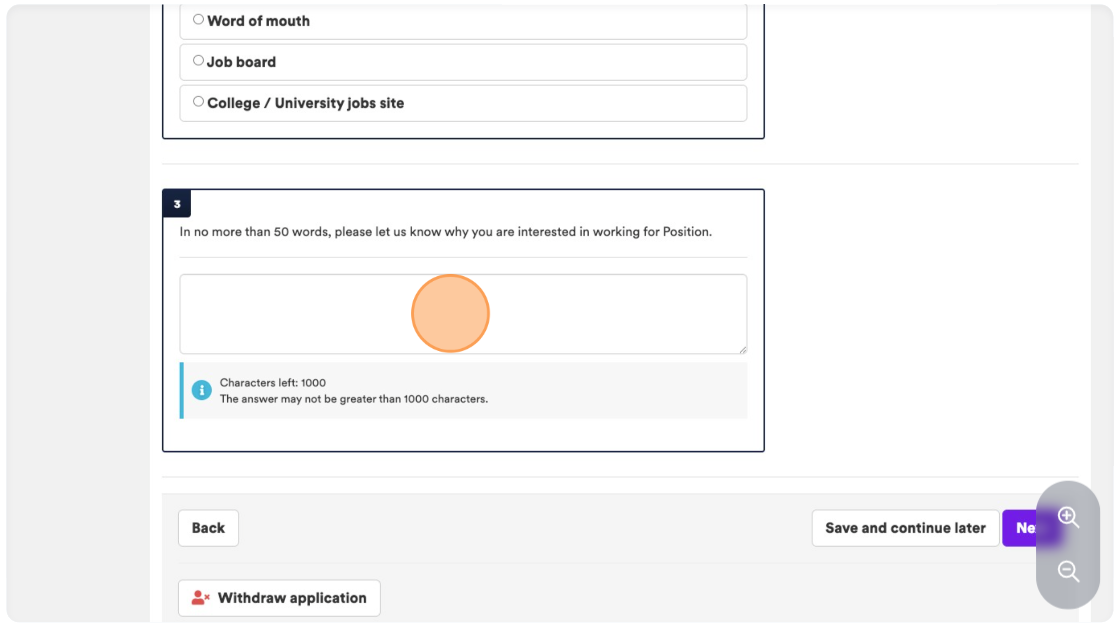
Task: Click the red withdraw user icon
Action: tap(201, 598)
